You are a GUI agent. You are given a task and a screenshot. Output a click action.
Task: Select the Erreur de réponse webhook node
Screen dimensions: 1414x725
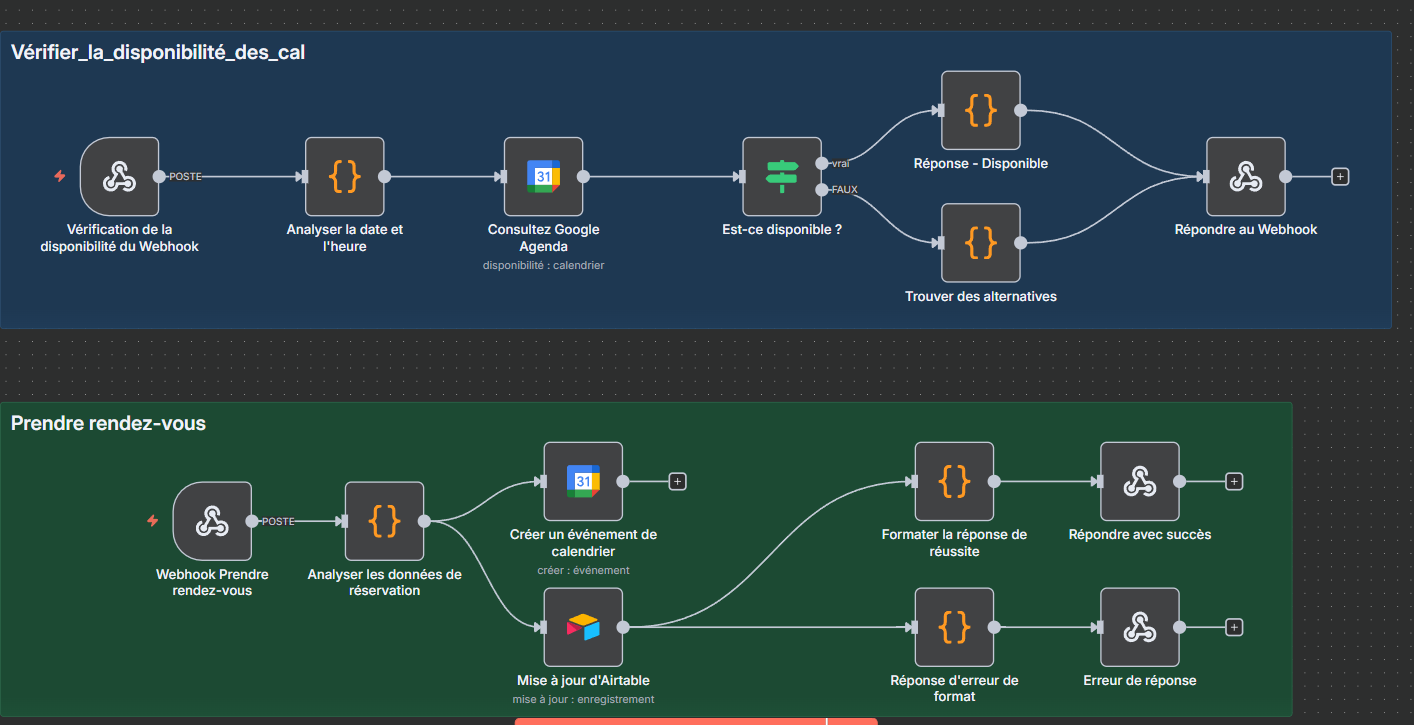tap(1139, 627)
